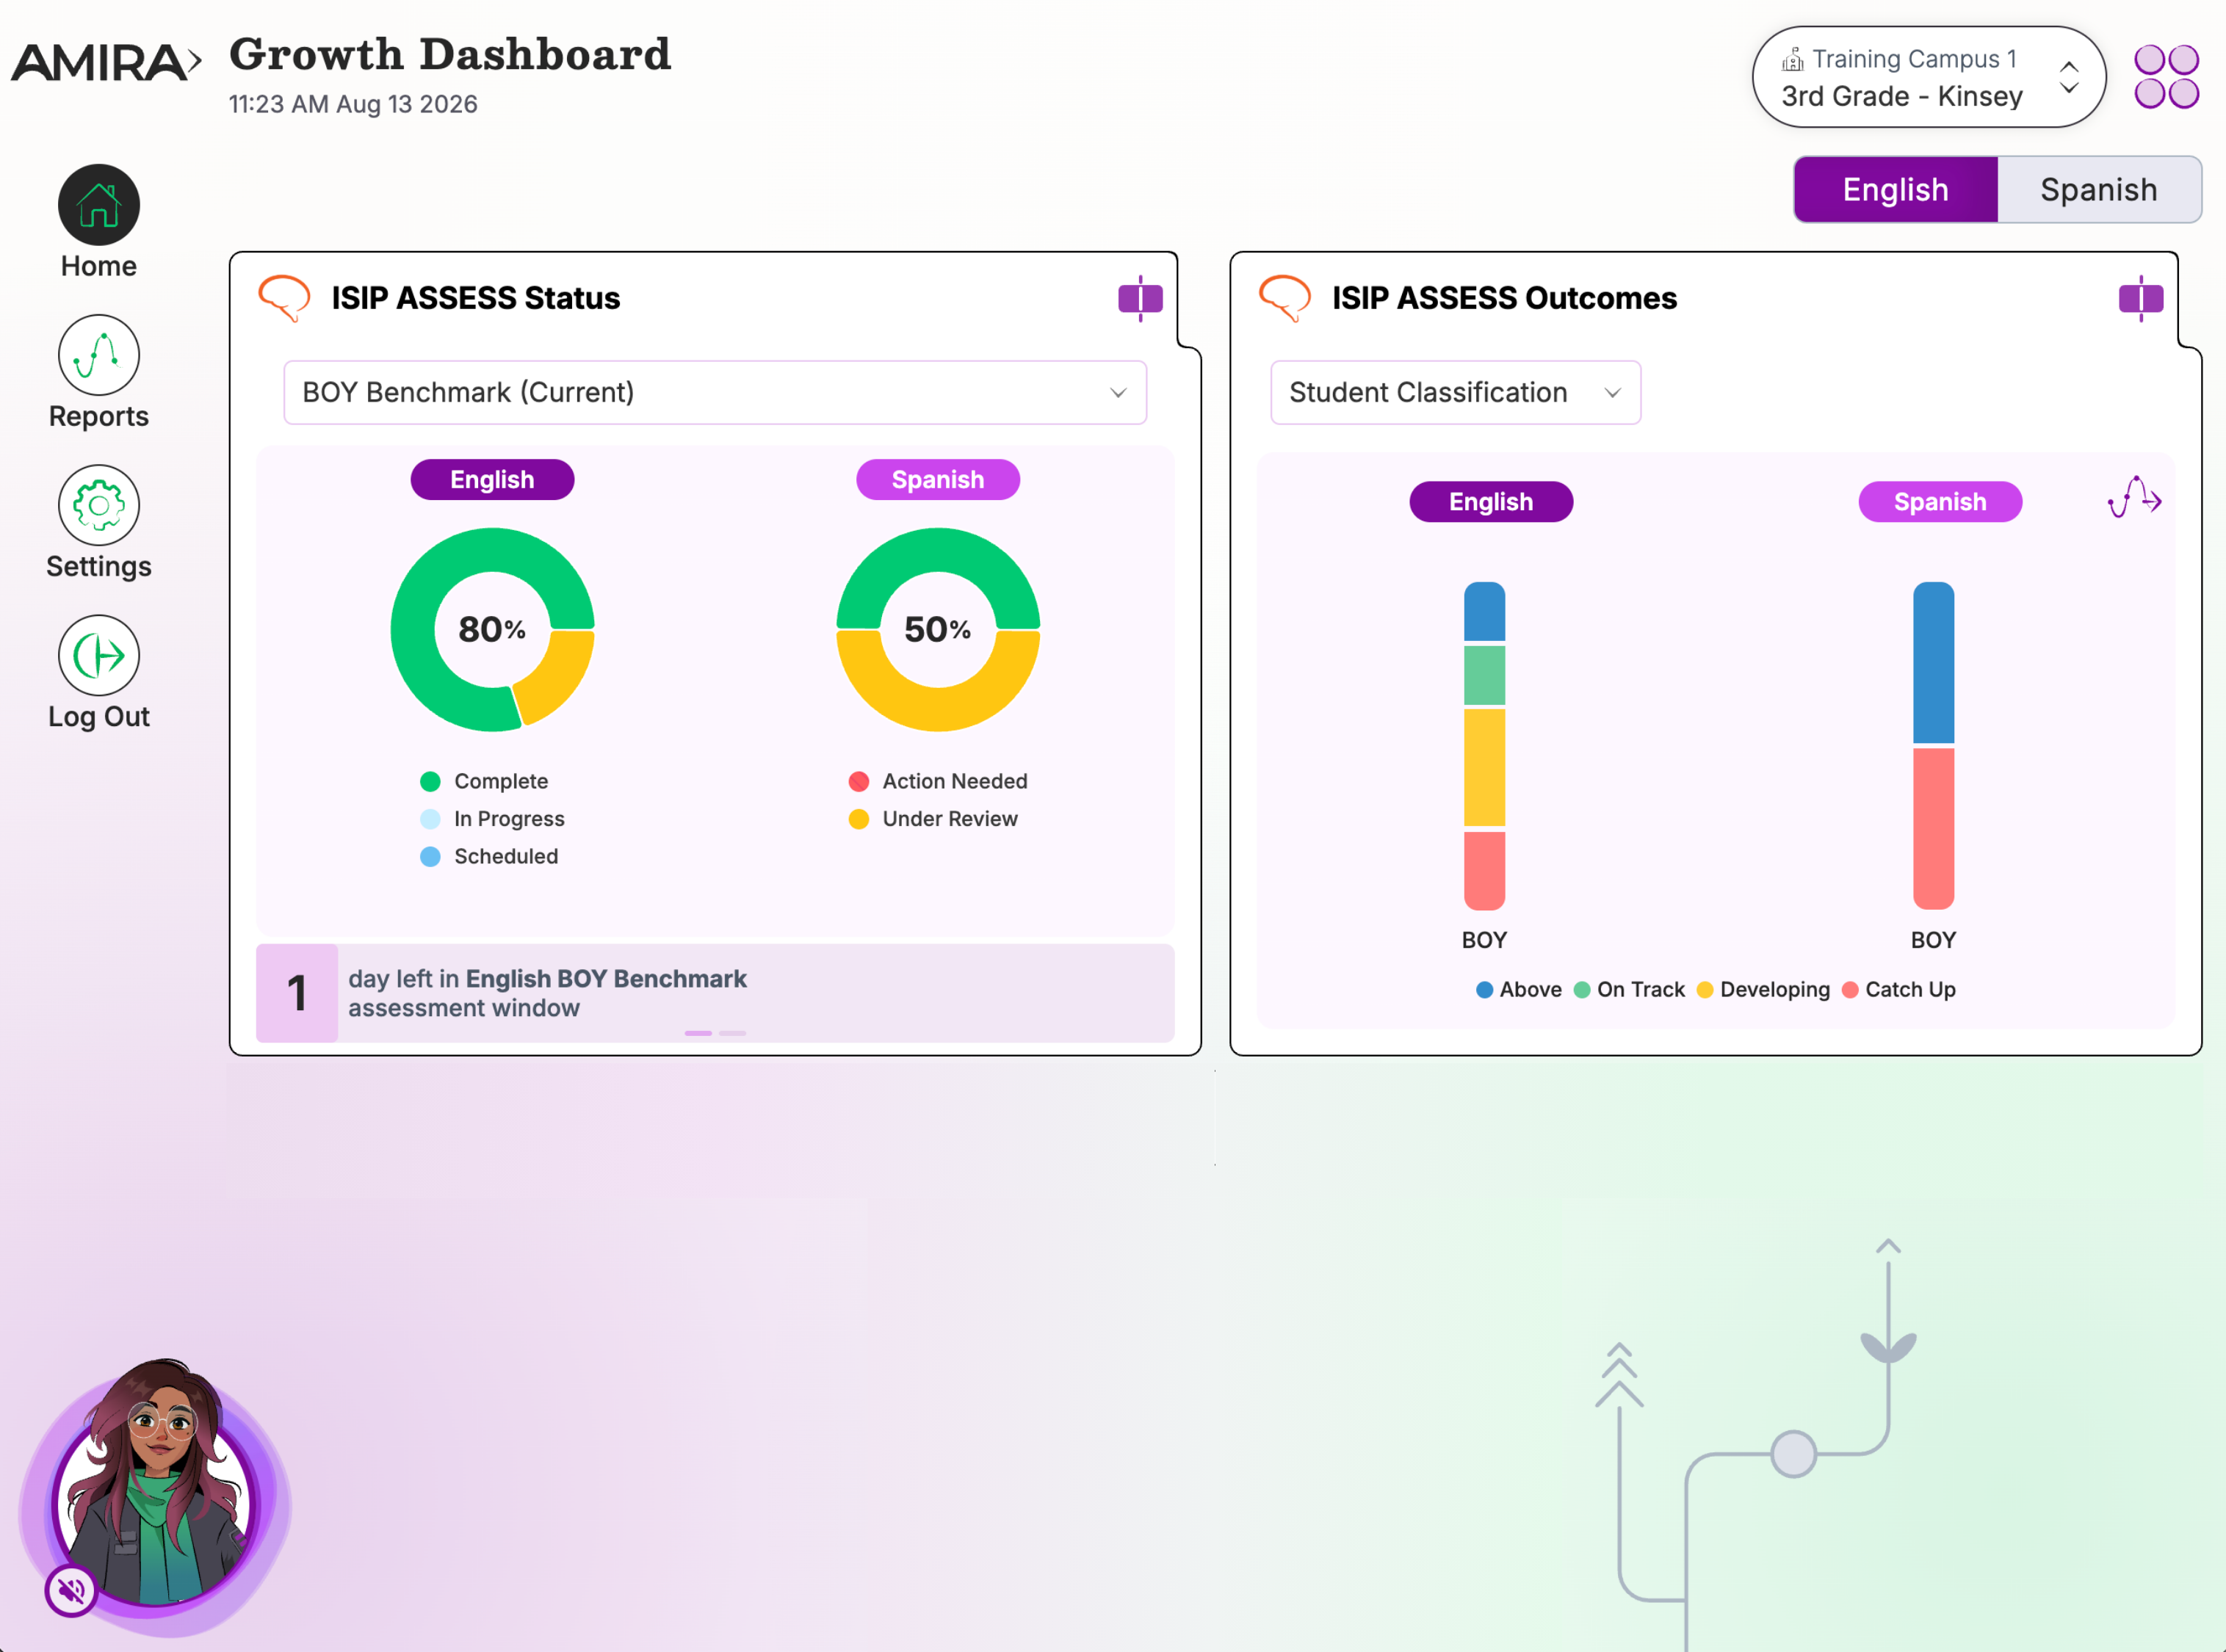Open the Training Campus class selector
This screenshot has width=2226, height=1652.
click(1928, 77)
